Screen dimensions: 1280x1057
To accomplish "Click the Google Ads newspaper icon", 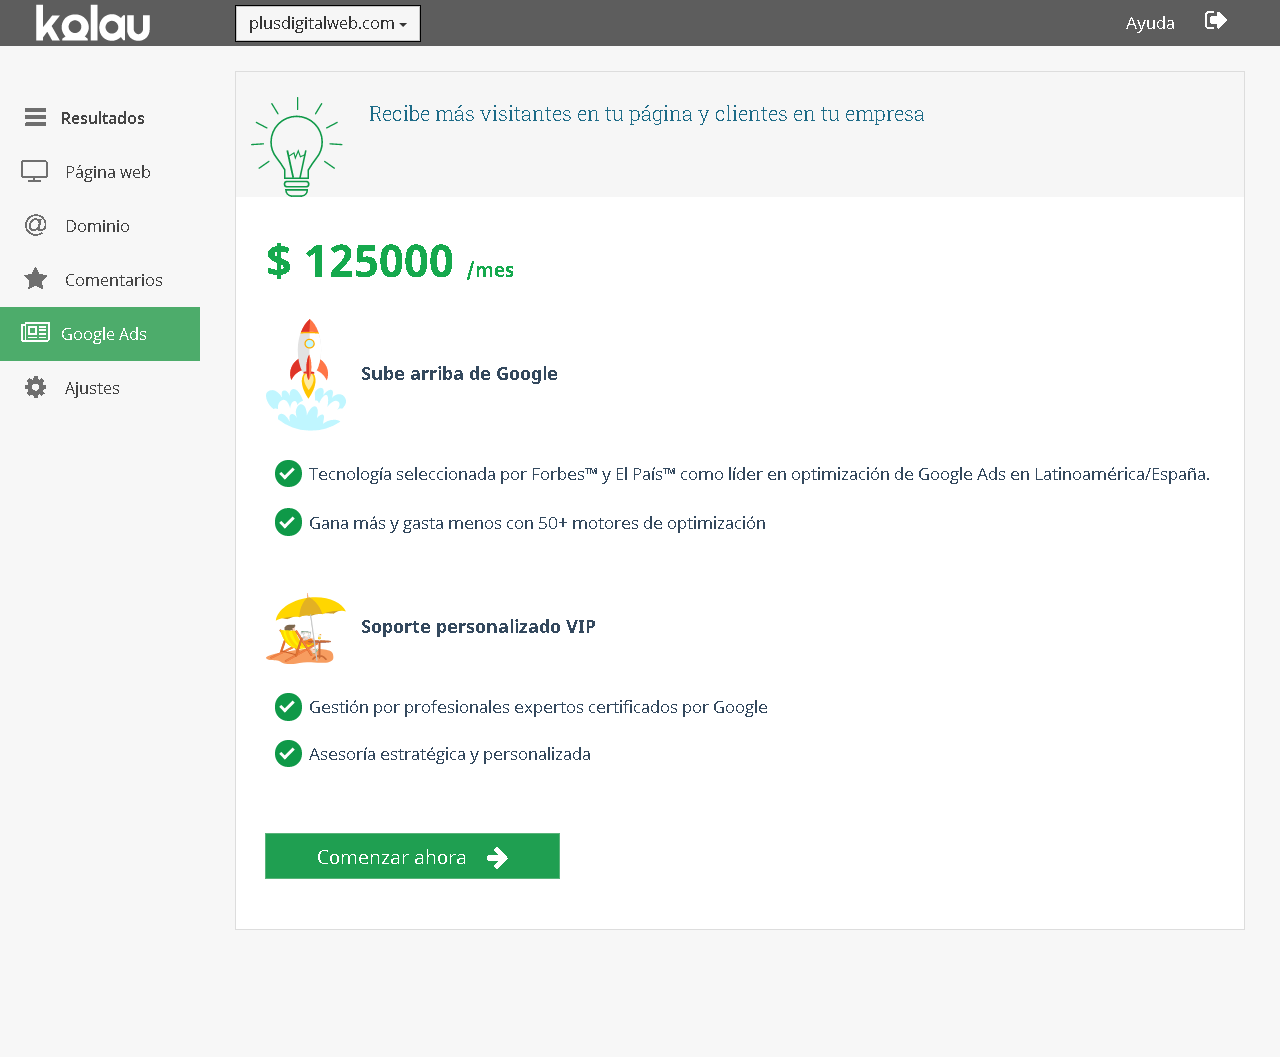I will [x=35, y=333].
